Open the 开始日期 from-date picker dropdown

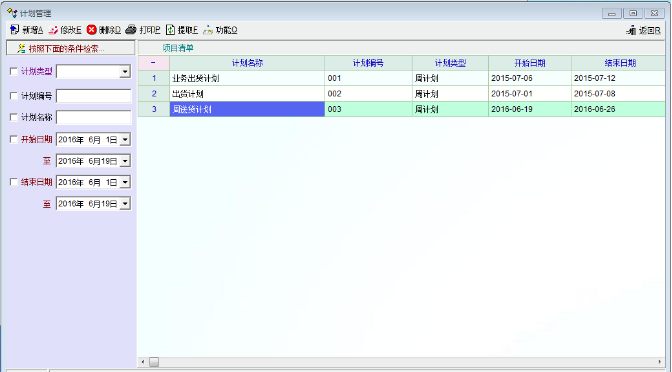[x=125, y=139]
